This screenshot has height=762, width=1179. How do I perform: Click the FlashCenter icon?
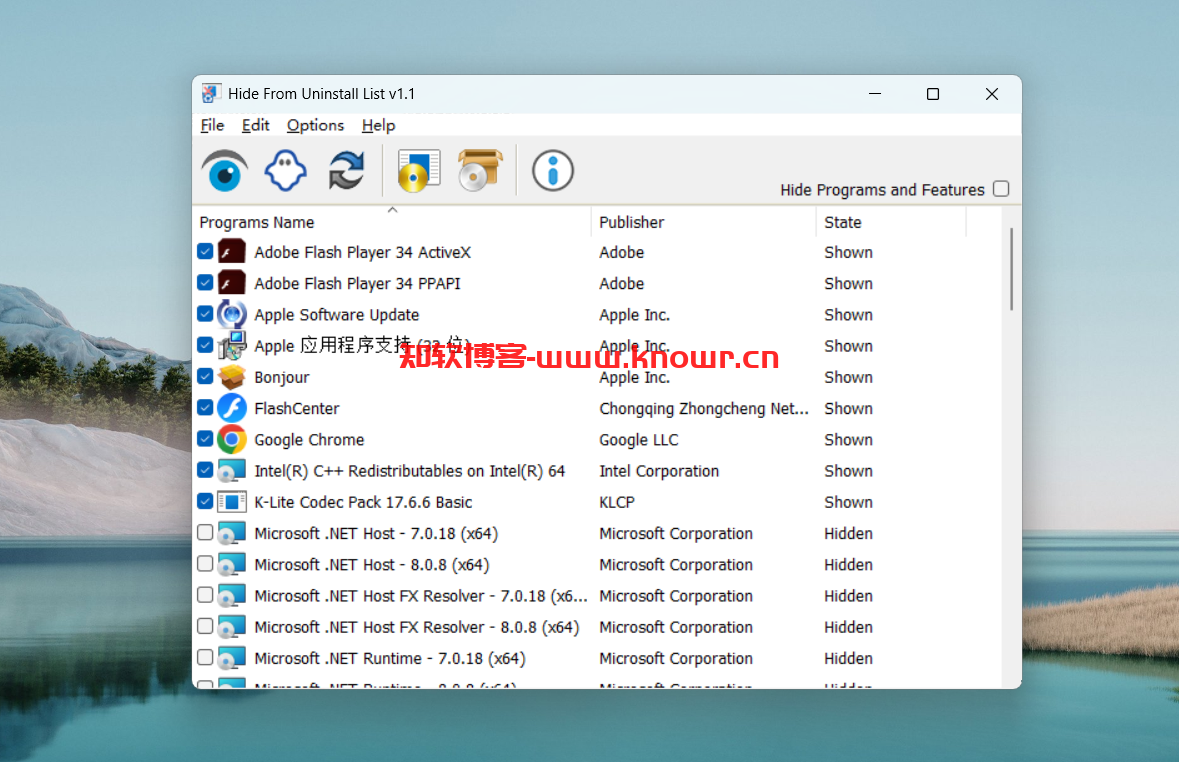[x=232, y=408]
